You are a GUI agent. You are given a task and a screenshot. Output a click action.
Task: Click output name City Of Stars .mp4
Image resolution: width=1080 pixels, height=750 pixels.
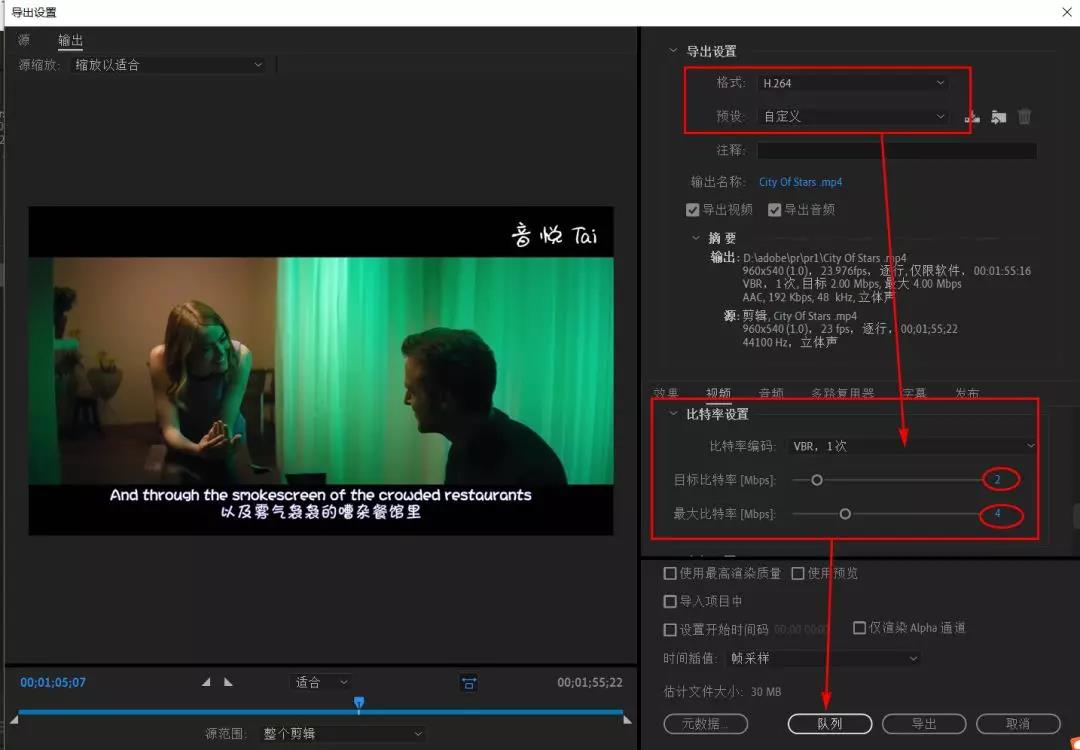point(800,182)
